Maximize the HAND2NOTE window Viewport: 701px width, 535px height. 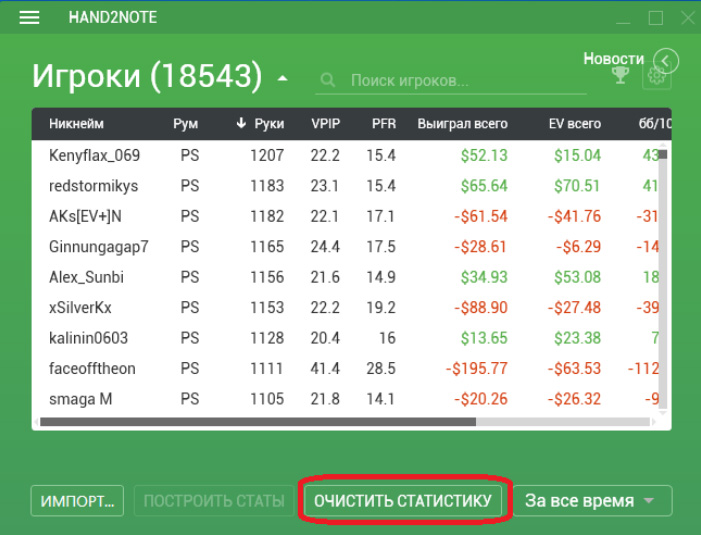[655, 18]
